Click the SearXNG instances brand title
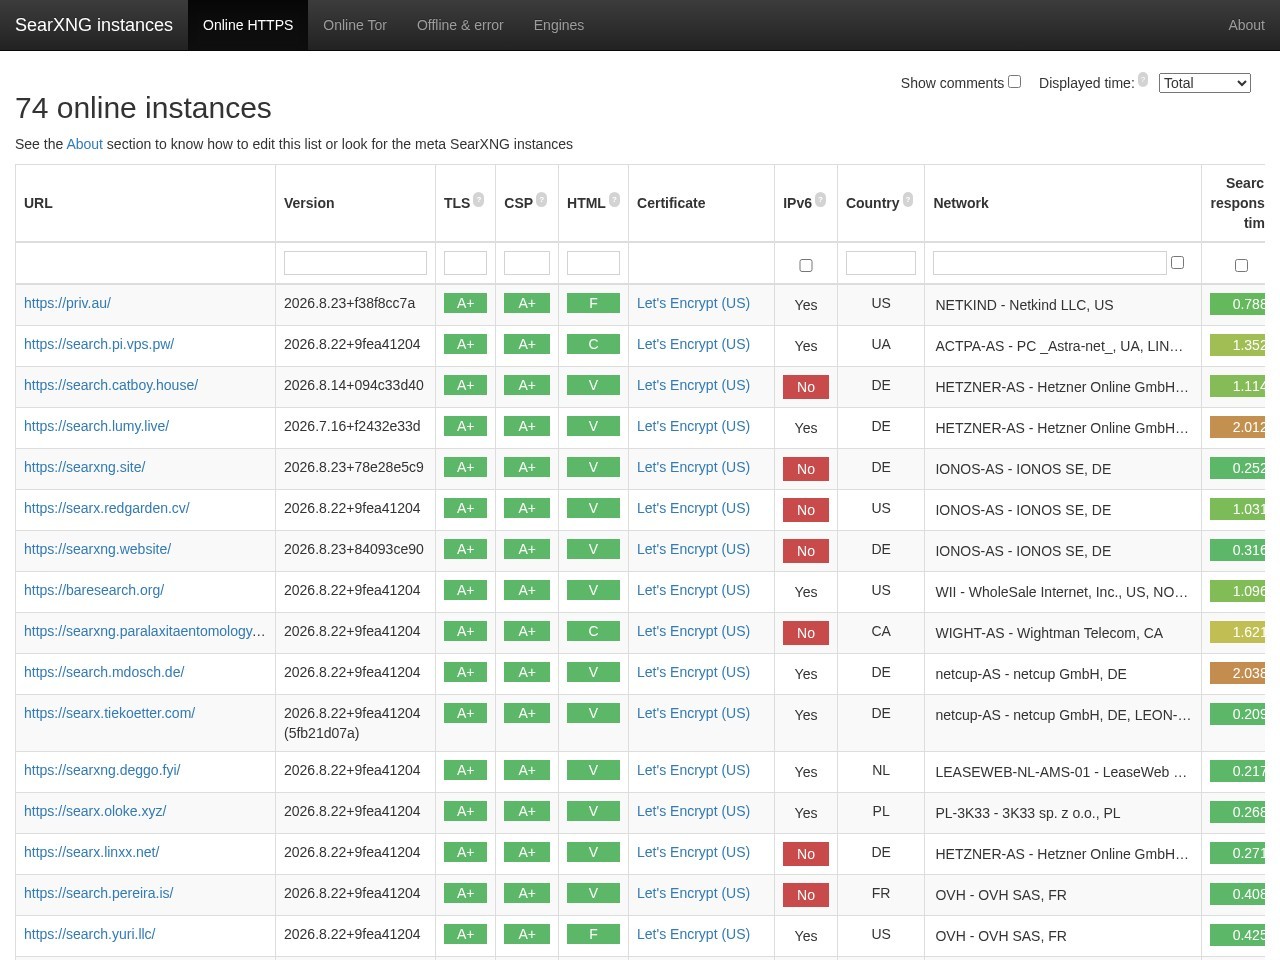 pos(94,25)
